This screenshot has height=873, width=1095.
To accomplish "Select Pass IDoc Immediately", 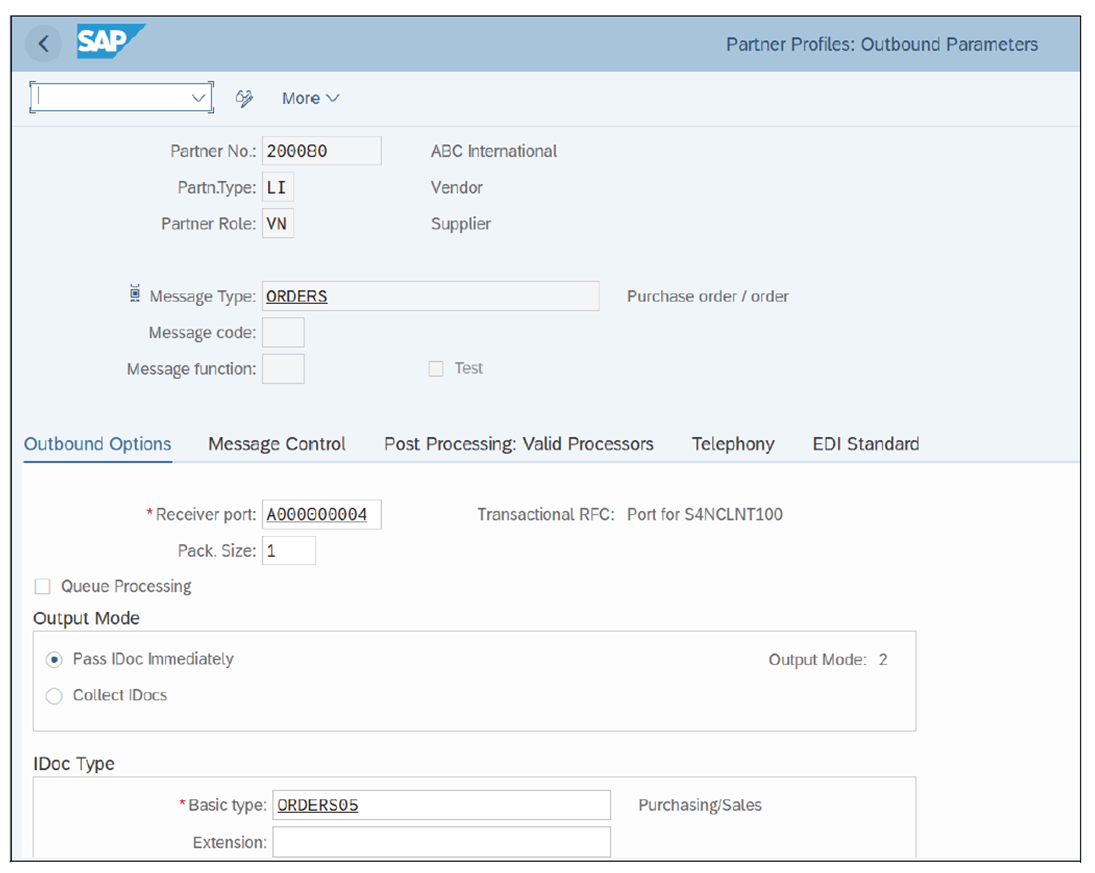I will tap(54, 659).
